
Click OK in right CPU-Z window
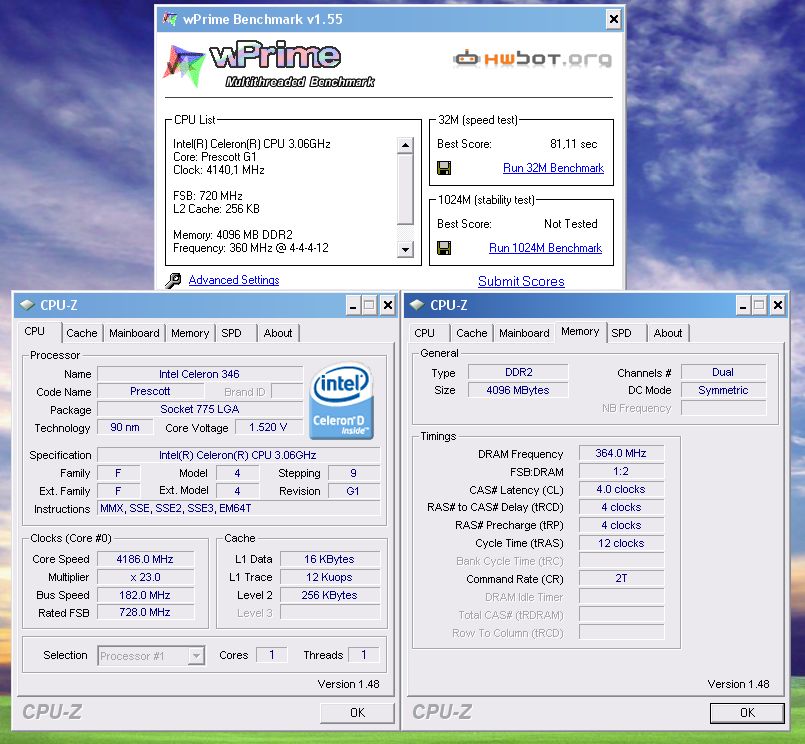pyautogui.click(x=748, y=713)
